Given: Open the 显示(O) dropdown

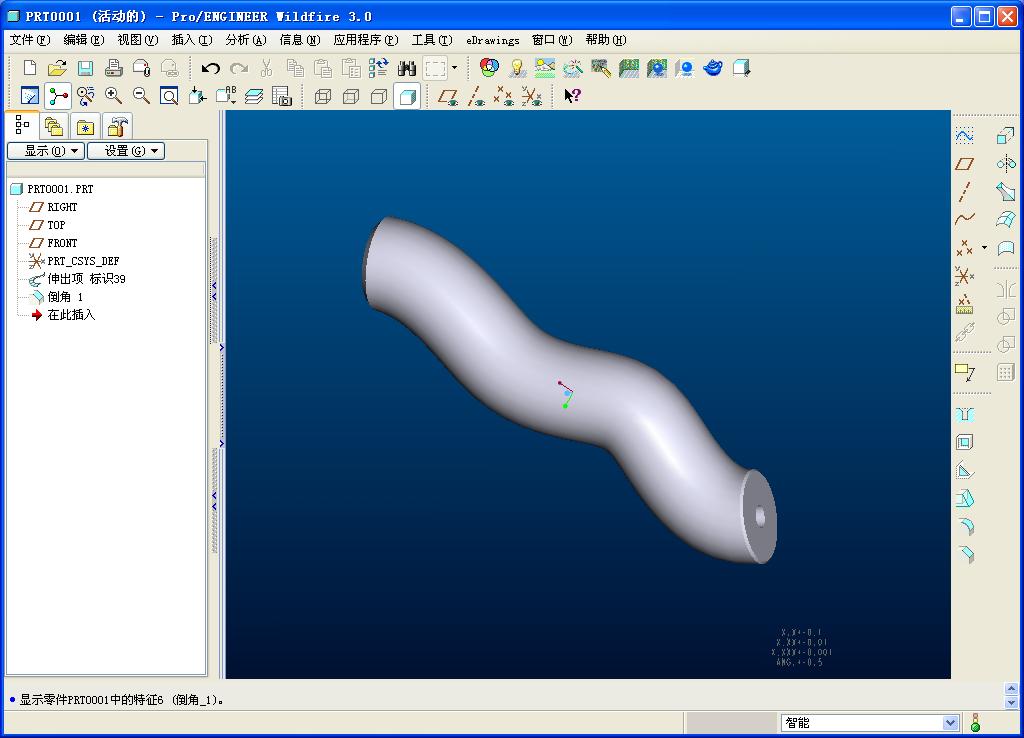Looking at the screenshot, I should coord(46,151).
